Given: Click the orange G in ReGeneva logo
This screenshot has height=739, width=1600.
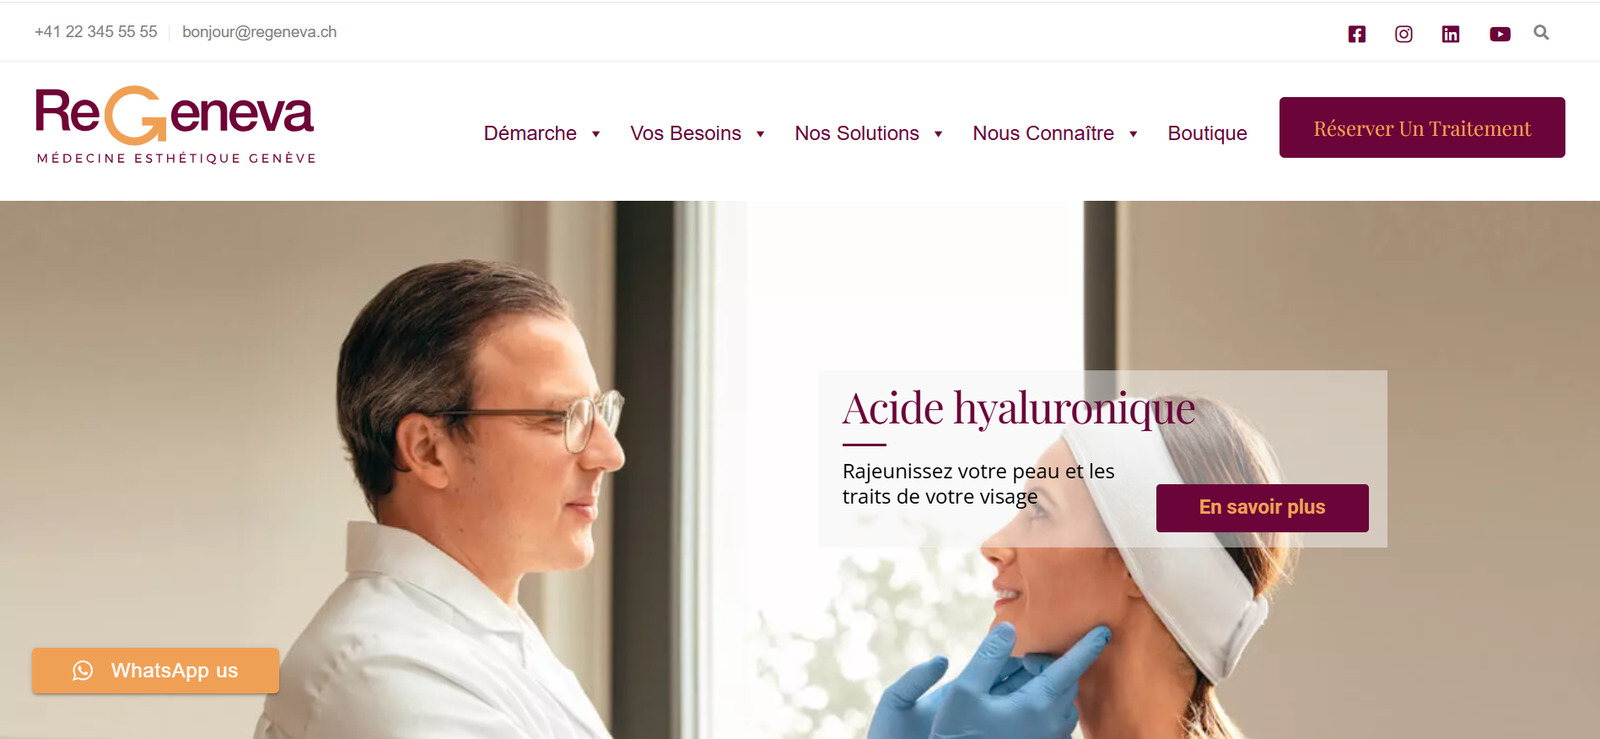Looking at the screenshot, I should pyautogui.click(x=135, y=115).
